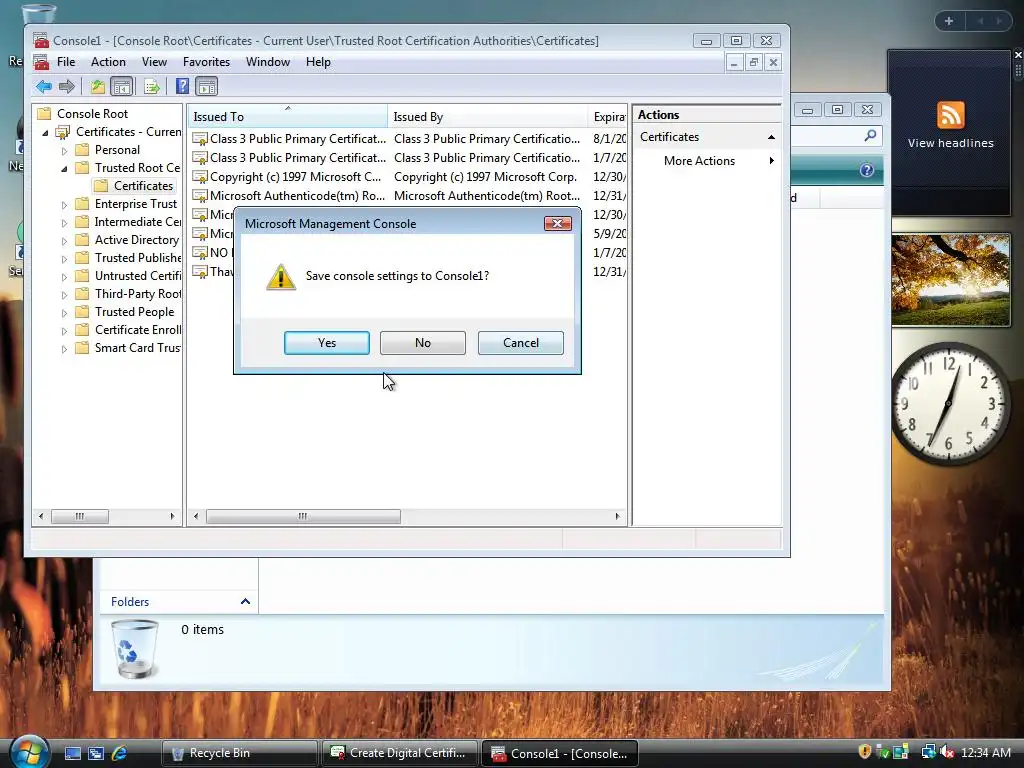Close the save settings dialog with X

(x=558, y=223)
